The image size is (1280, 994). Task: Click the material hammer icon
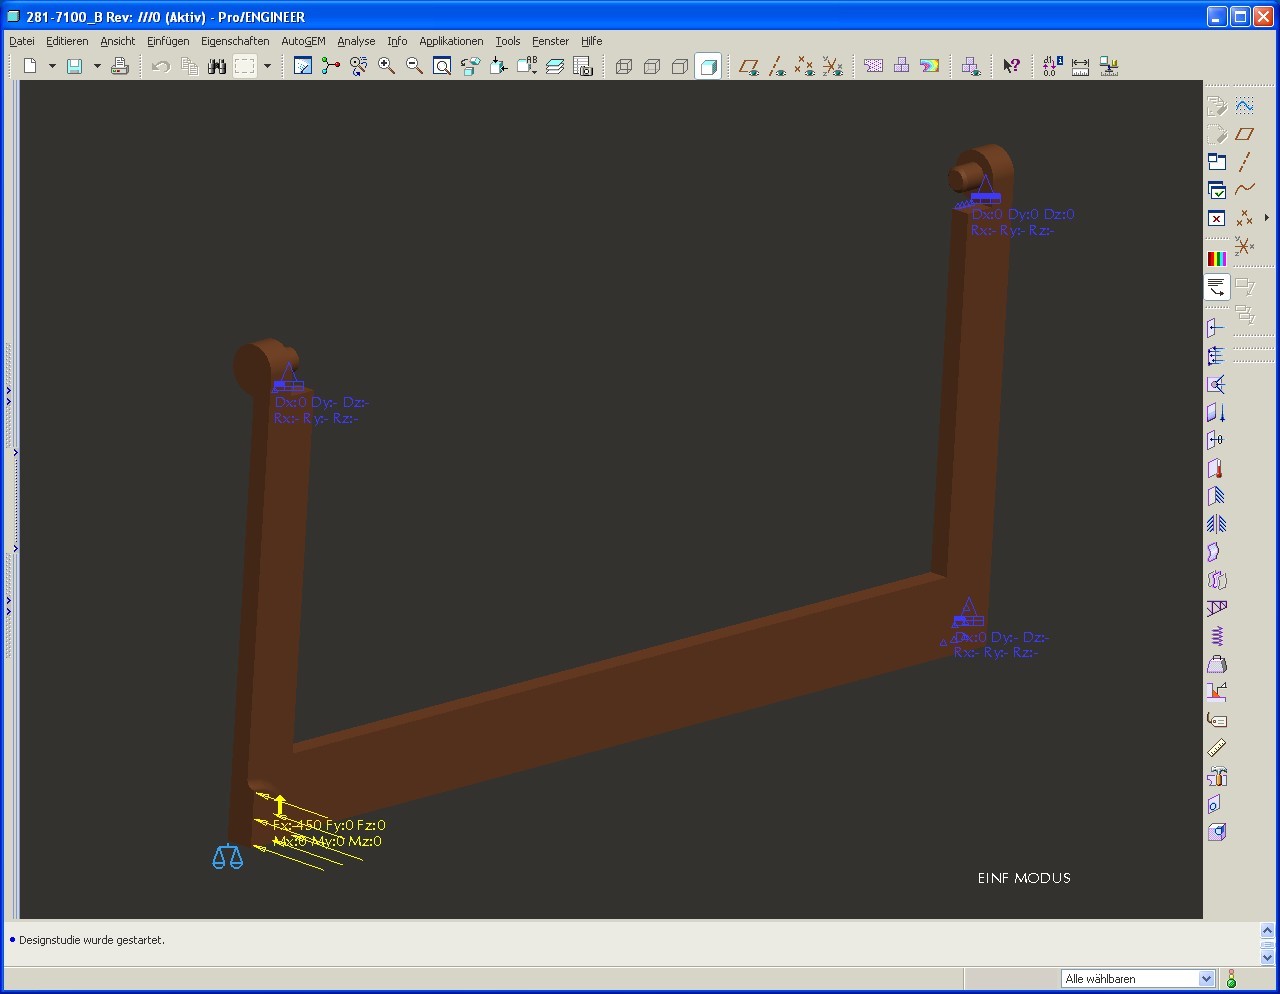[x=1217, y=776]
